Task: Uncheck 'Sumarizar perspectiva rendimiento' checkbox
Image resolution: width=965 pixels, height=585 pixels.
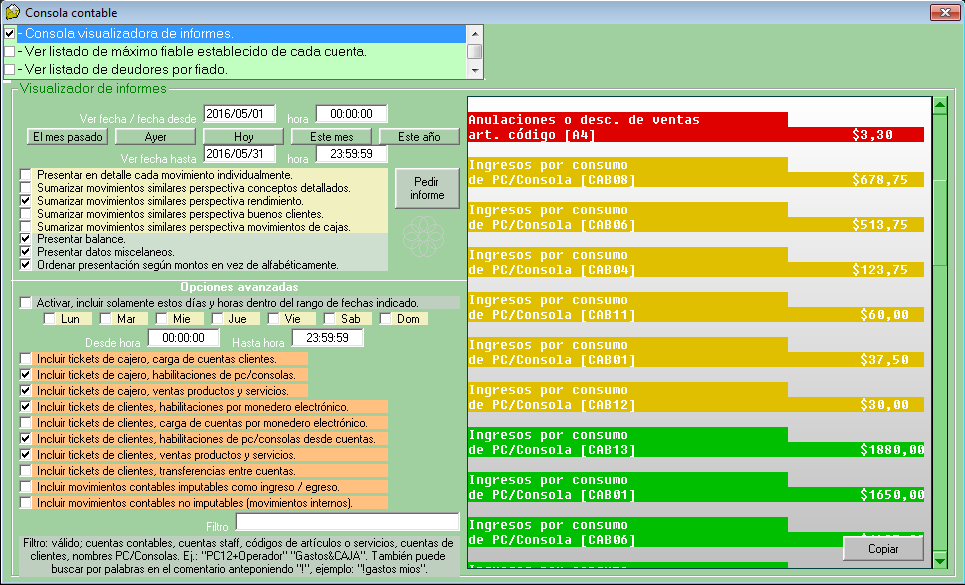Action: coord(25,201)
